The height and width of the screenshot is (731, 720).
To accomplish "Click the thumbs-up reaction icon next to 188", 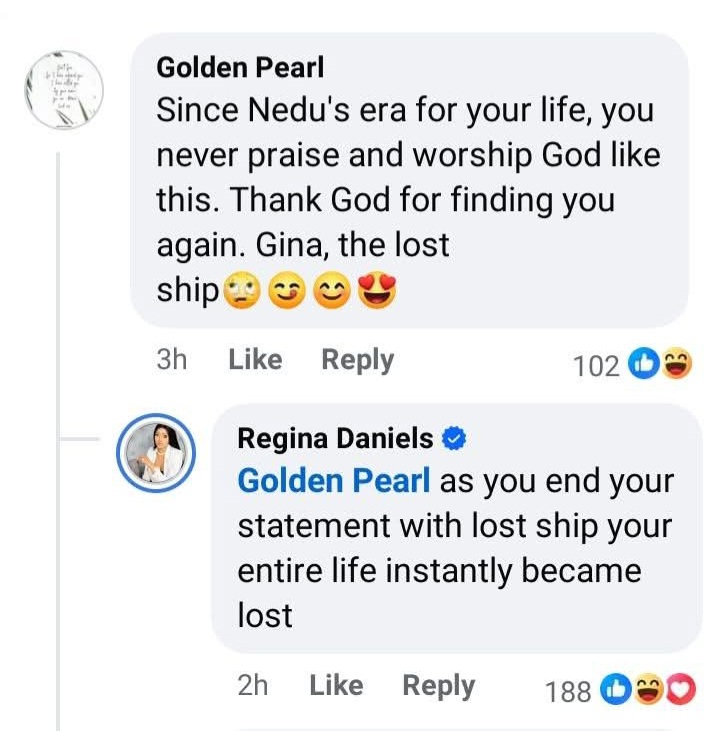I will (617, 689).
